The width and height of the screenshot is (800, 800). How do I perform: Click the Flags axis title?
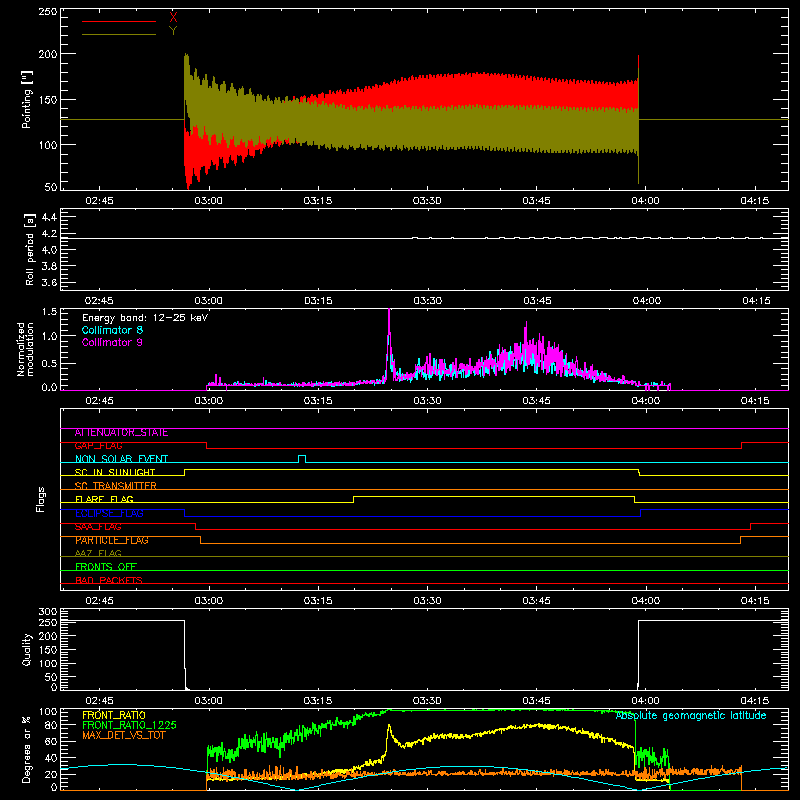coord(40,499)
